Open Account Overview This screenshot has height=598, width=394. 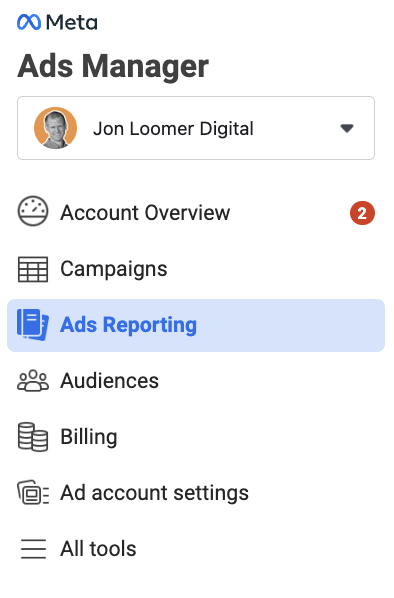coord(196,212)
